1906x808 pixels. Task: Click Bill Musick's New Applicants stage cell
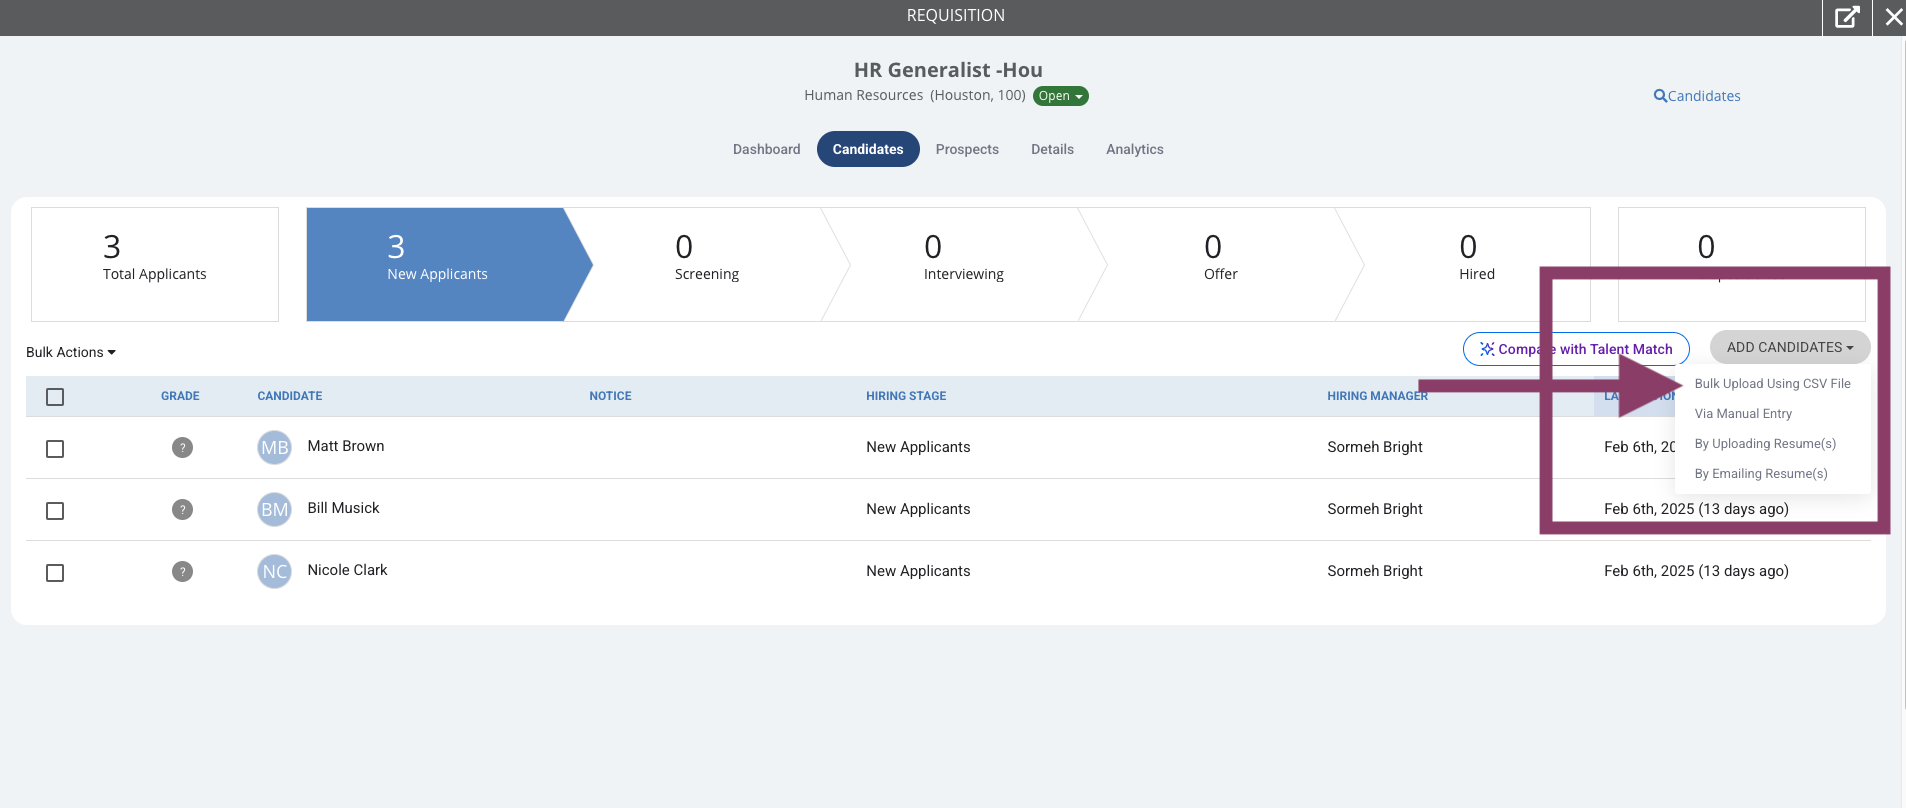tap(918, 509)
